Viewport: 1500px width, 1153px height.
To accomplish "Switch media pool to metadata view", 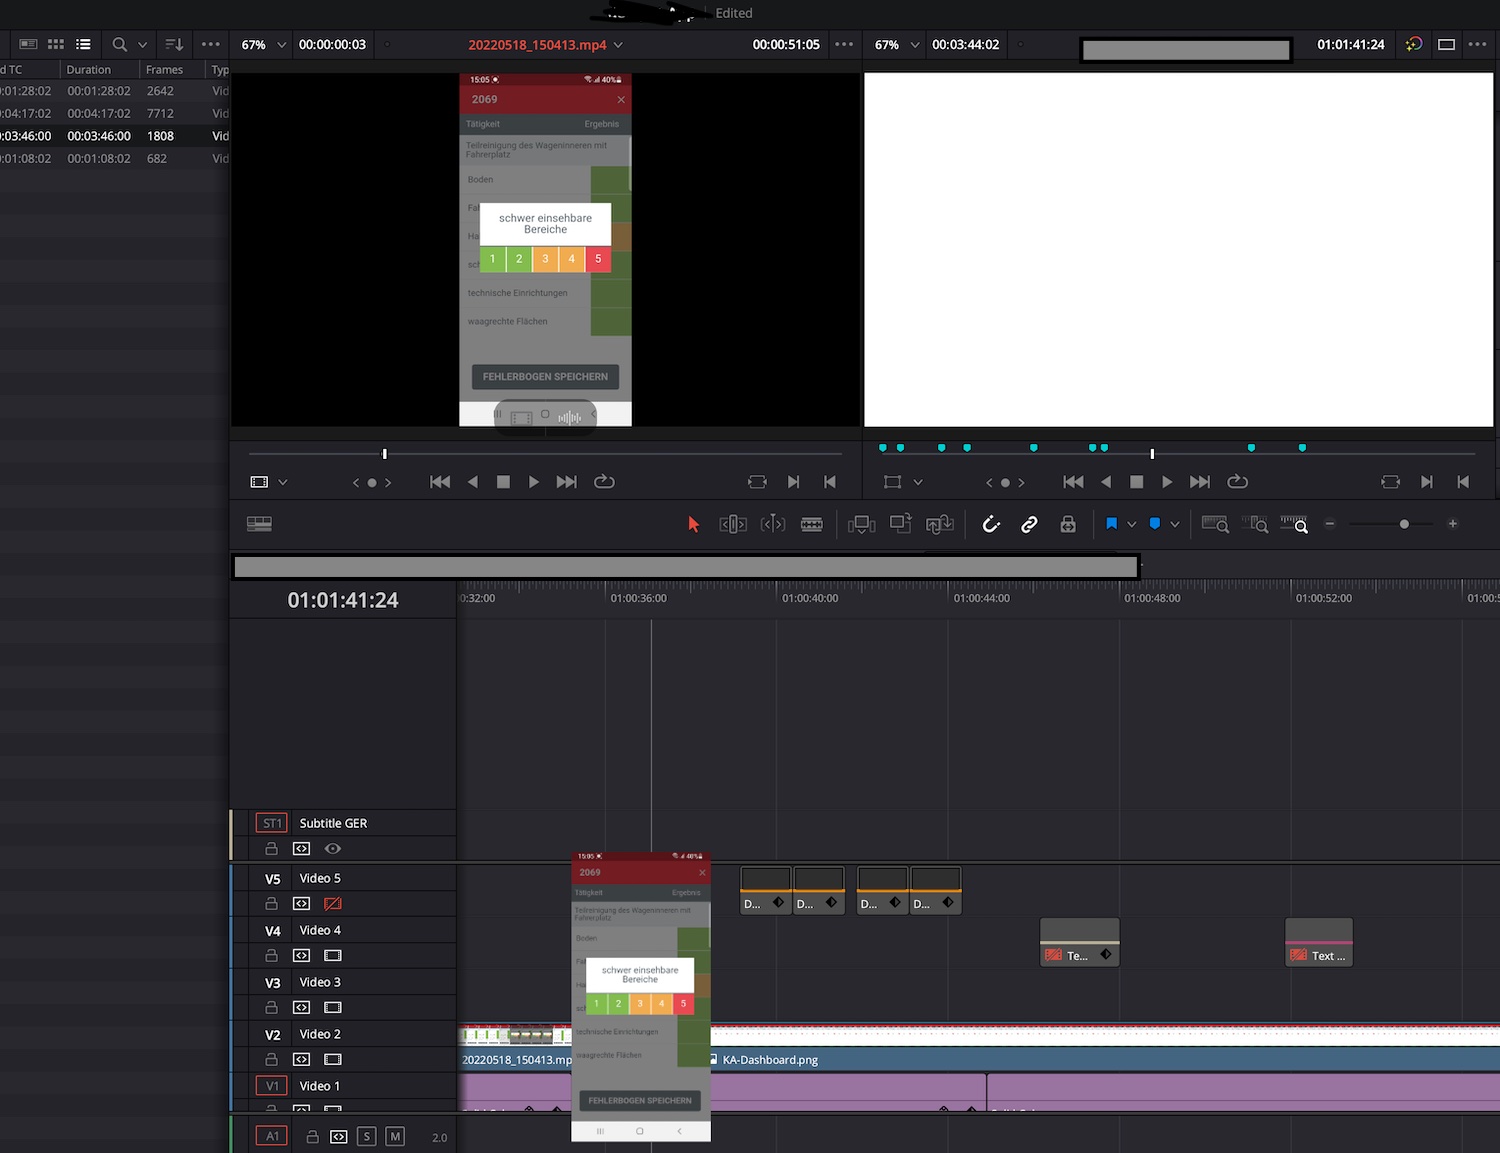I will (28, 44).
